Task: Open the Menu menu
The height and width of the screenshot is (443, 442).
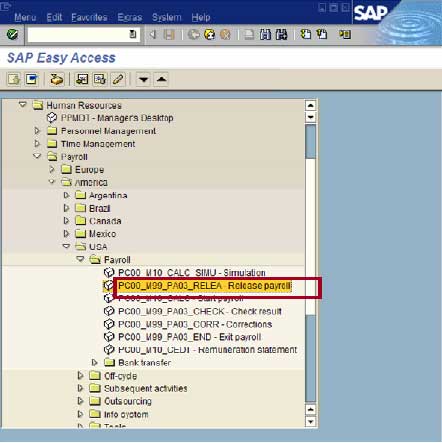Action: coord(25,17)
